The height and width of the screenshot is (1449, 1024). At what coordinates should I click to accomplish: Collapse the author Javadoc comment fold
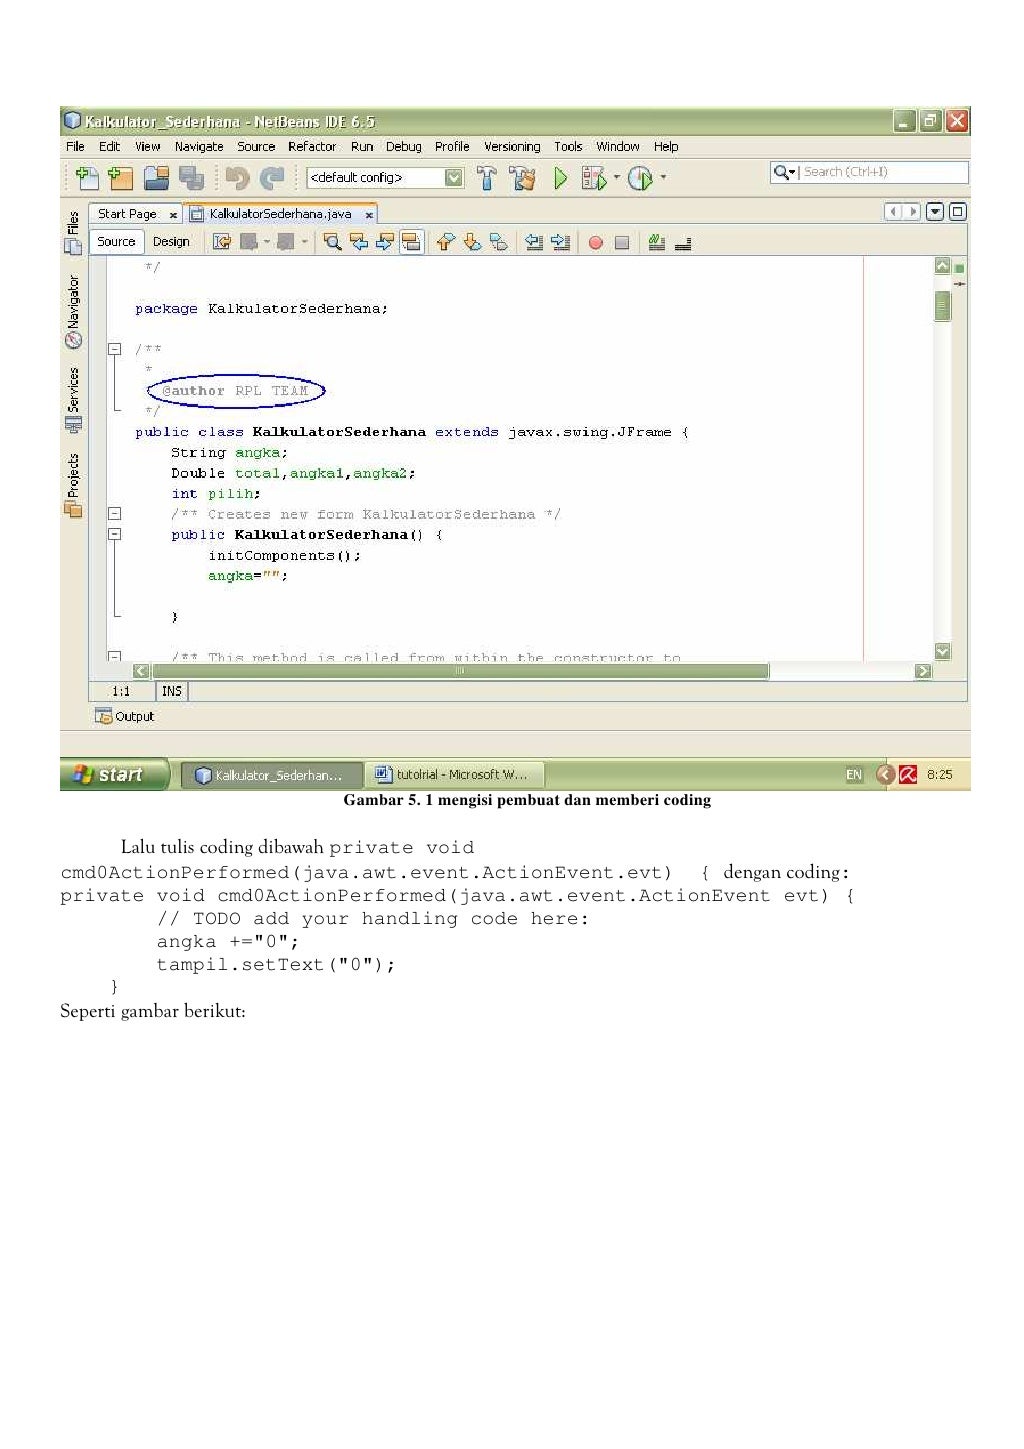(x=115, y=349)
